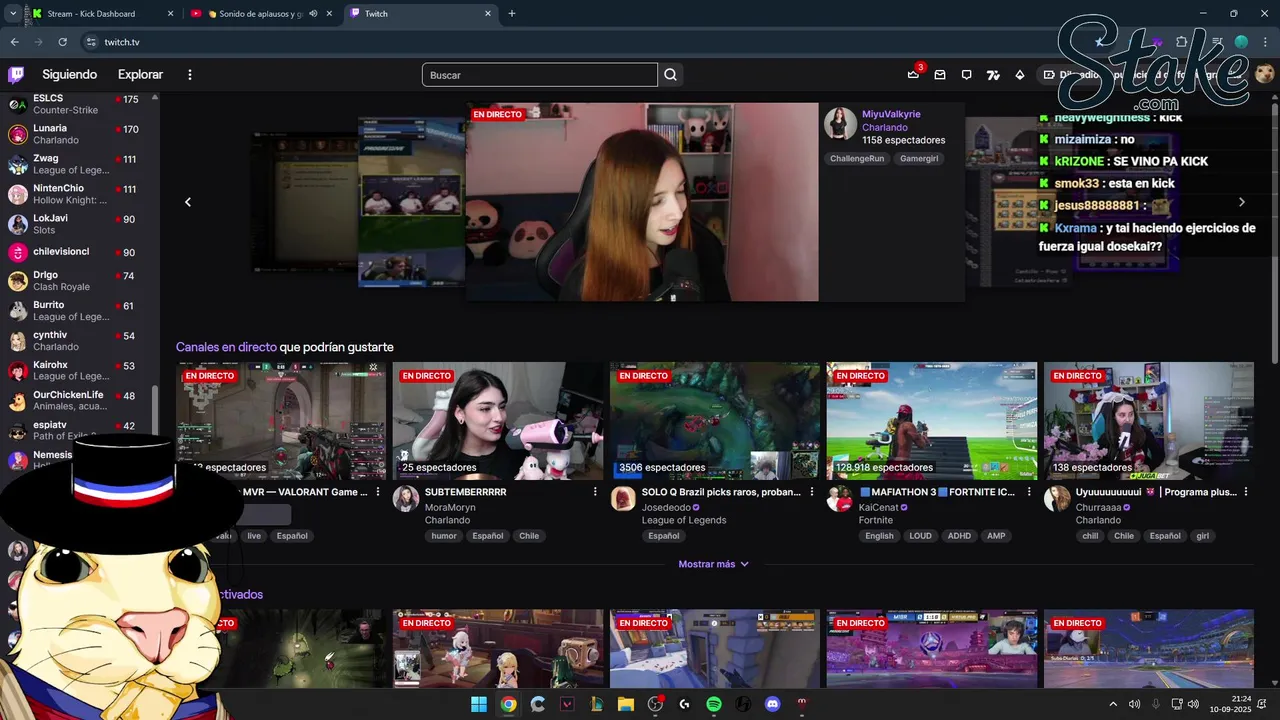Open the notifications inbox icon

[x=940, y=75]
